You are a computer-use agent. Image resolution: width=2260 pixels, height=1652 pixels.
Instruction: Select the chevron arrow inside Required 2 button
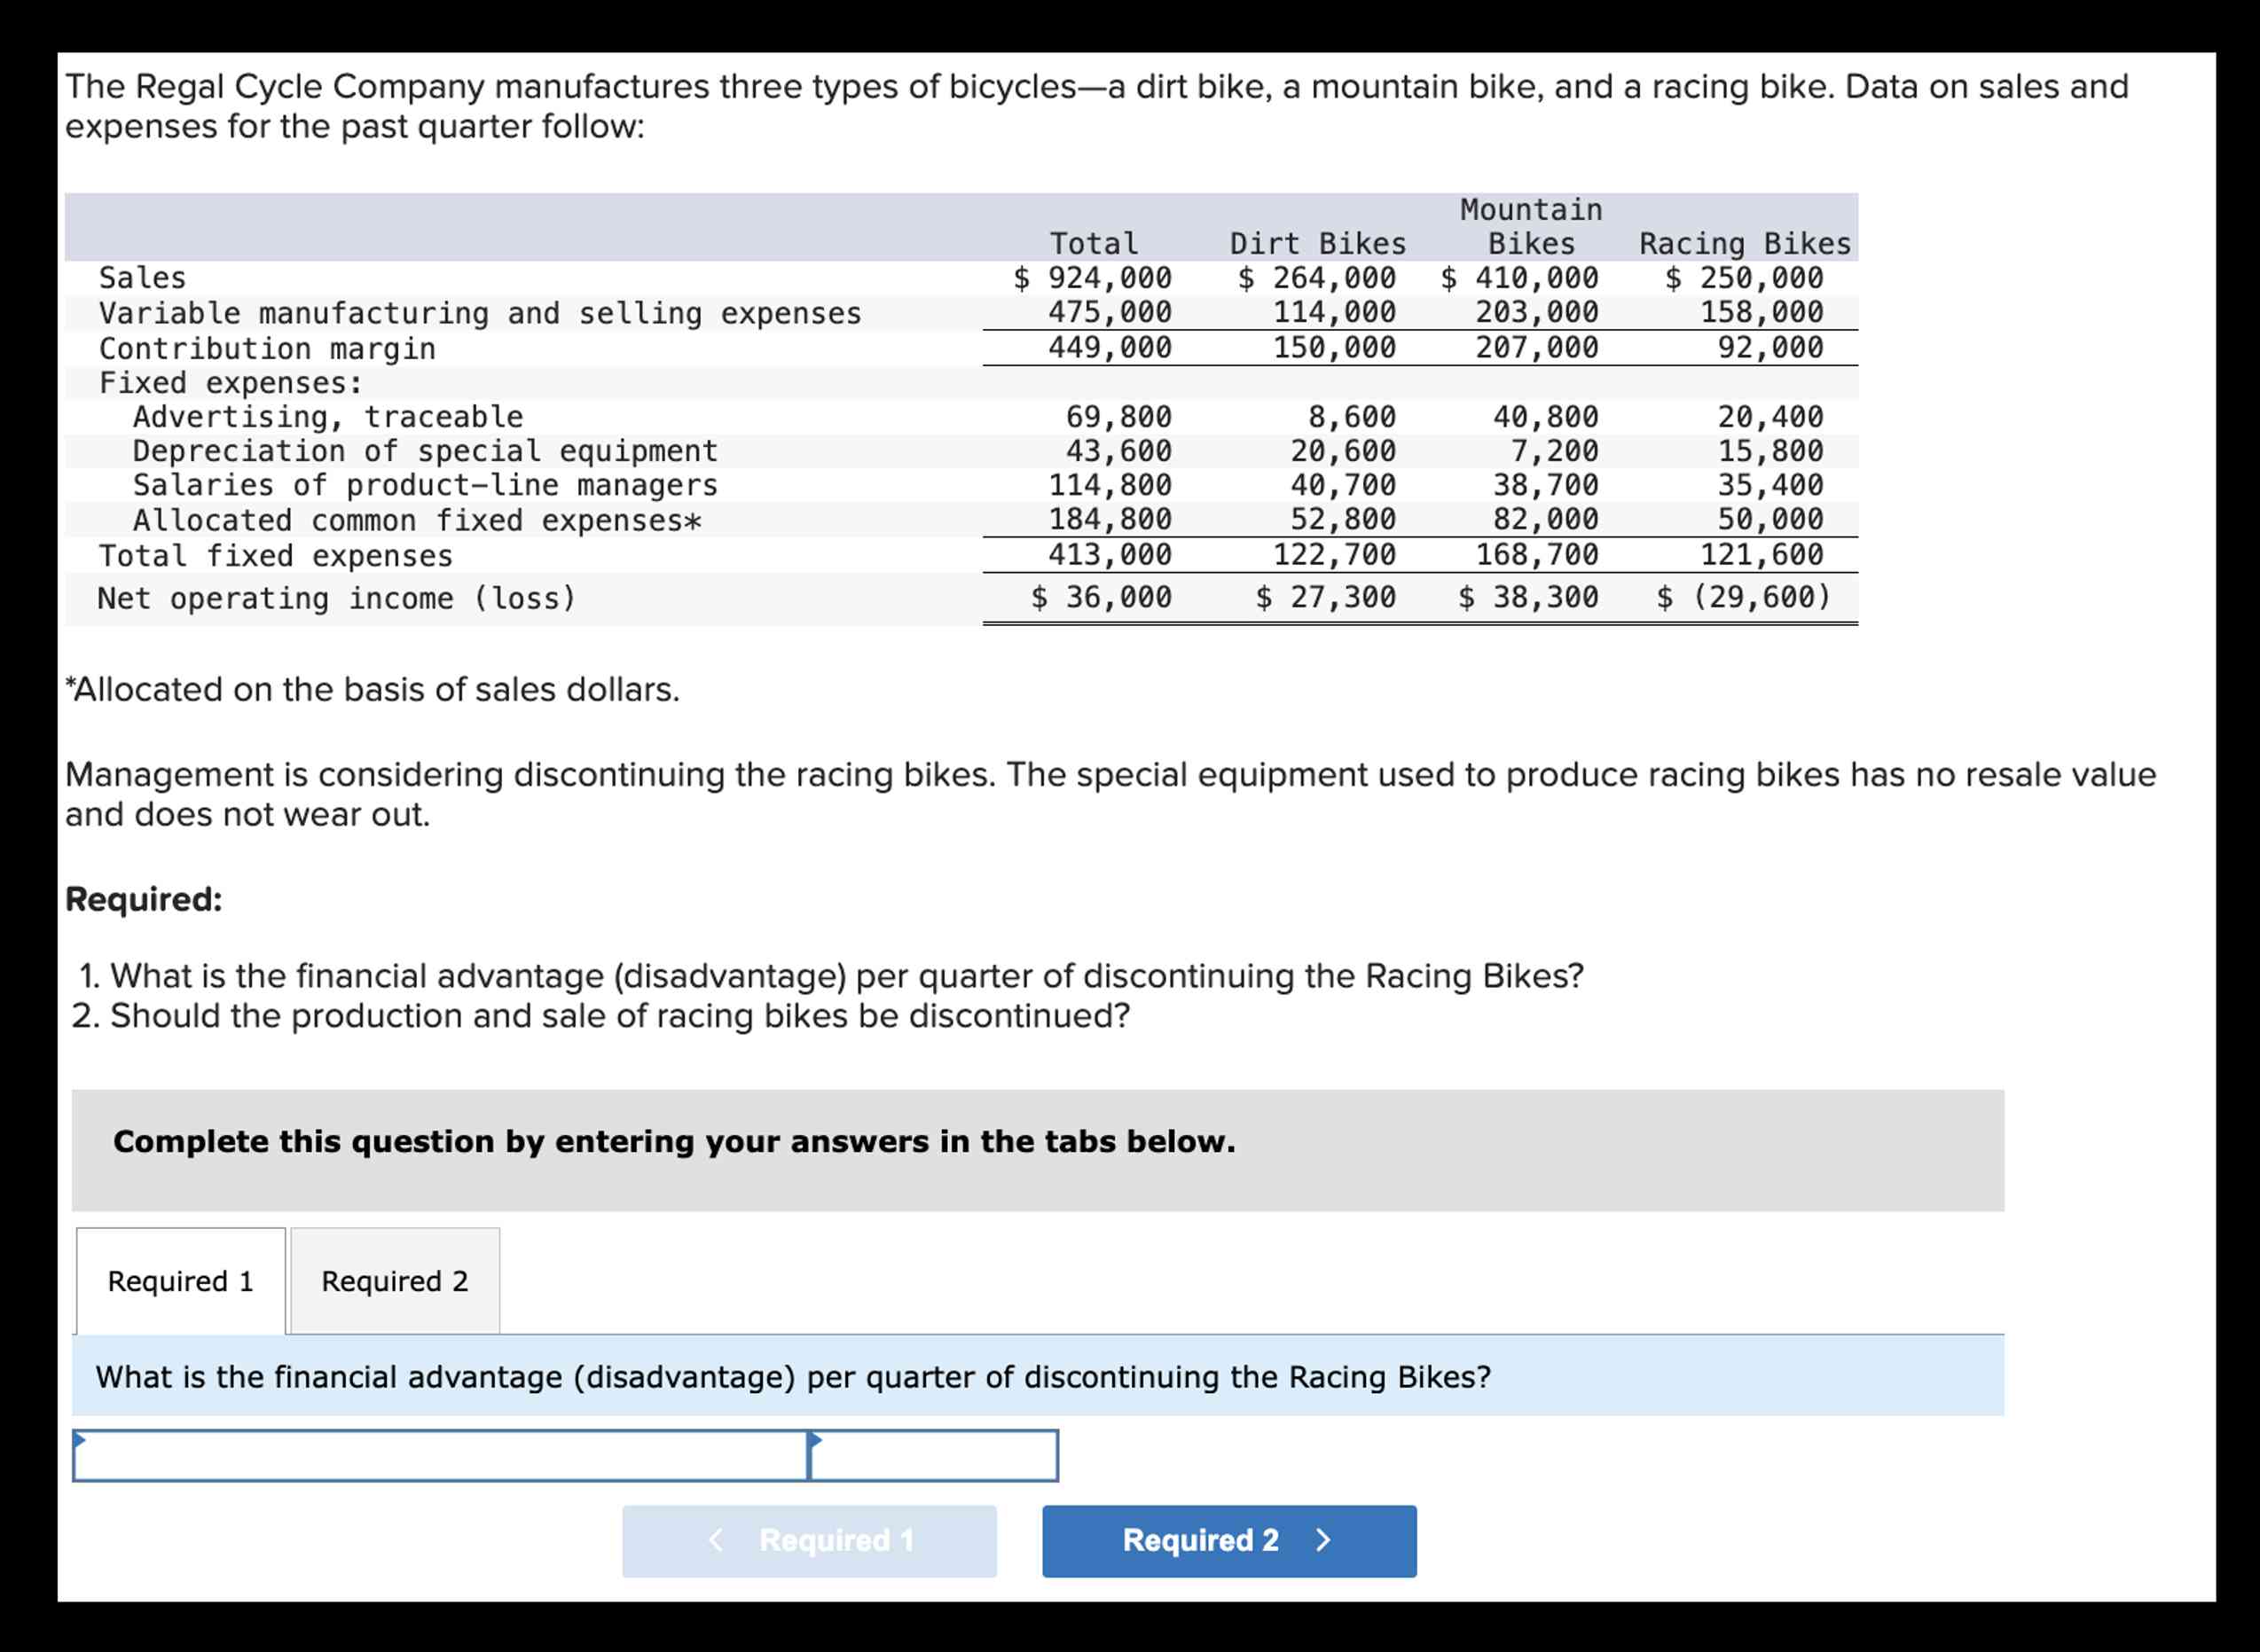(1325, 1541)
